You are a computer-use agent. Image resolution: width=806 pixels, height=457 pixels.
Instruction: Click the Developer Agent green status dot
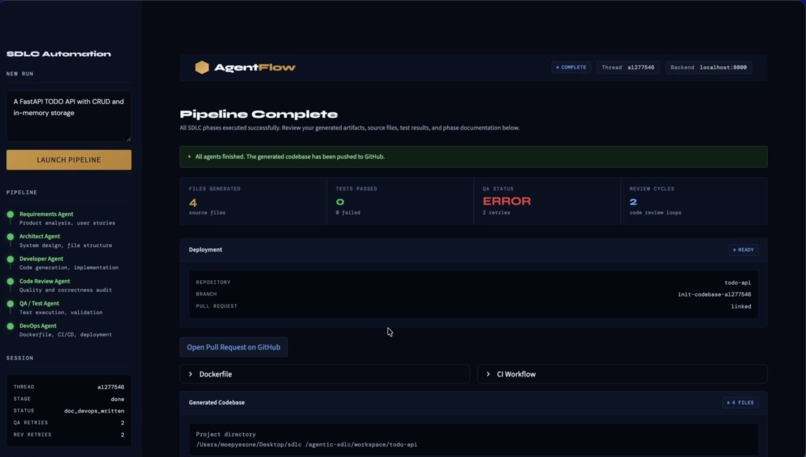point(10,259)
